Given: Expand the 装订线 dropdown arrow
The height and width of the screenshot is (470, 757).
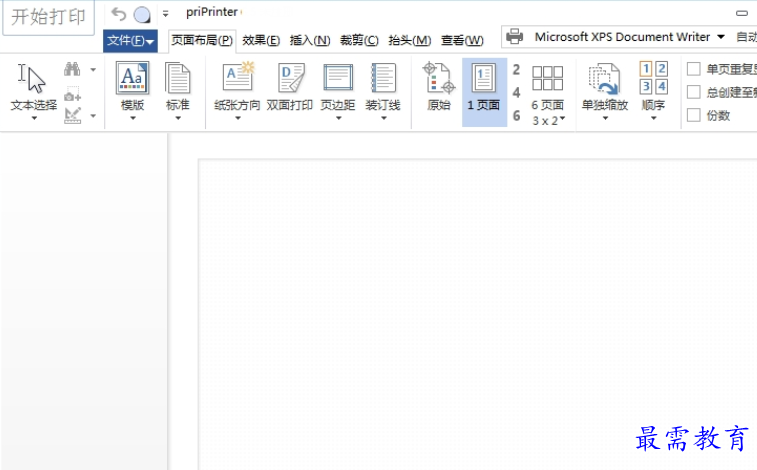Looking at the screenshot, I should coord(383,118).
